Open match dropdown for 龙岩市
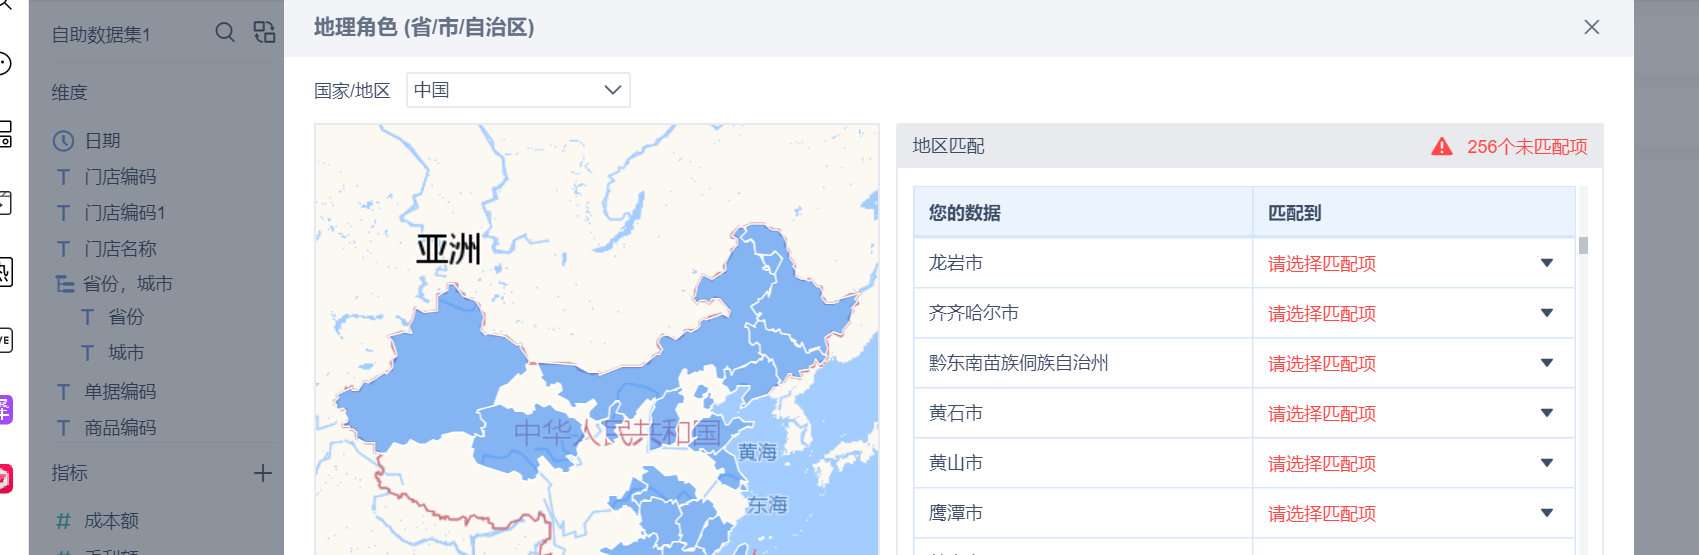 (1546, 263)
